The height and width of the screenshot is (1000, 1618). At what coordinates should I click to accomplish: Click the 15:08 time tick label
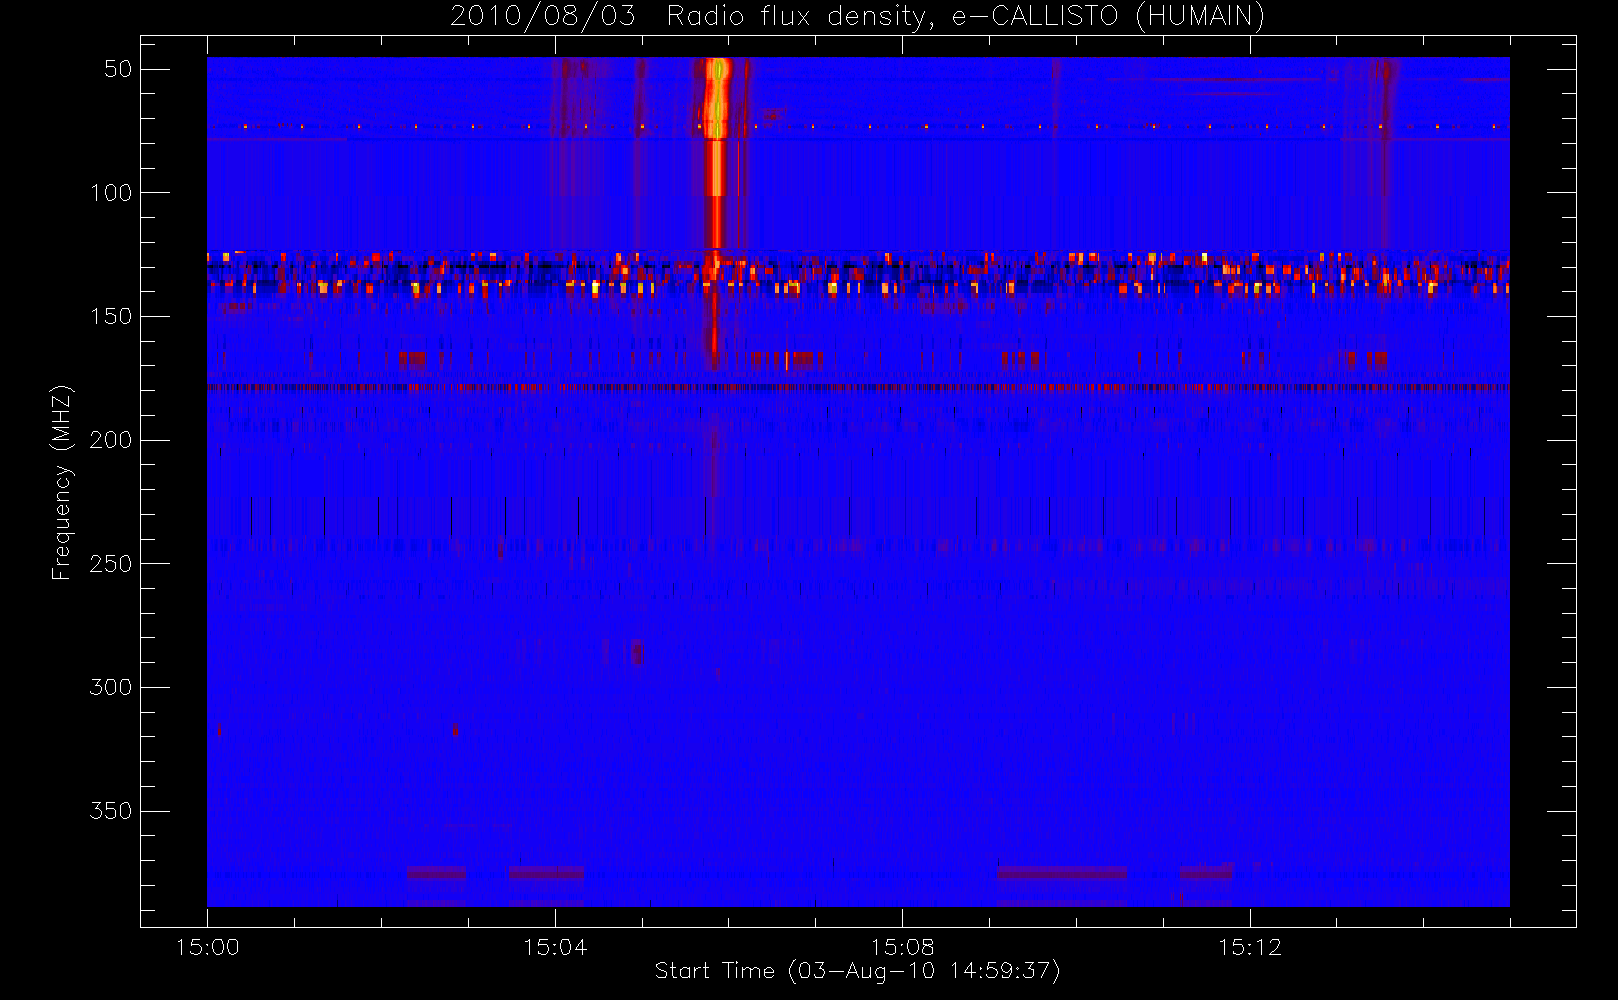click(x=902, y=947)
